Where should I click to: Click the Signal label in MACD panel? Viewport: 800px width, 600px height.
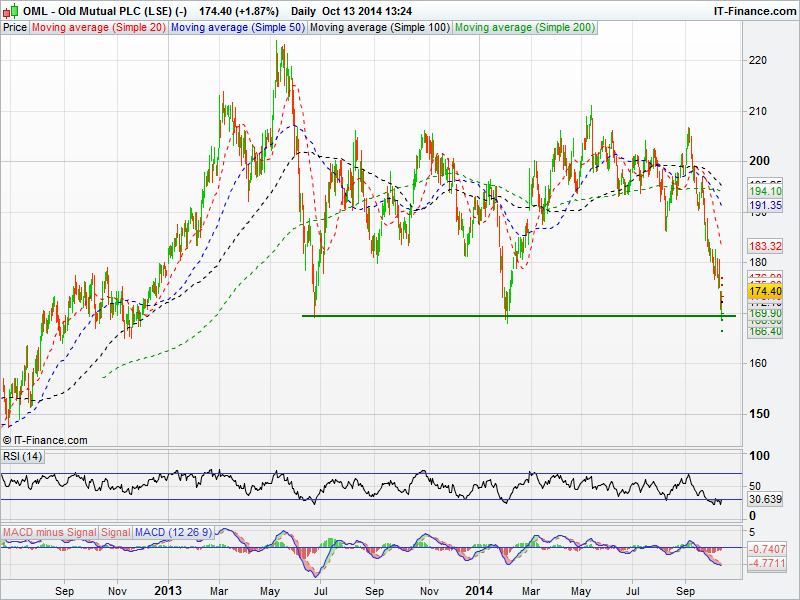[x=115, y=531]
